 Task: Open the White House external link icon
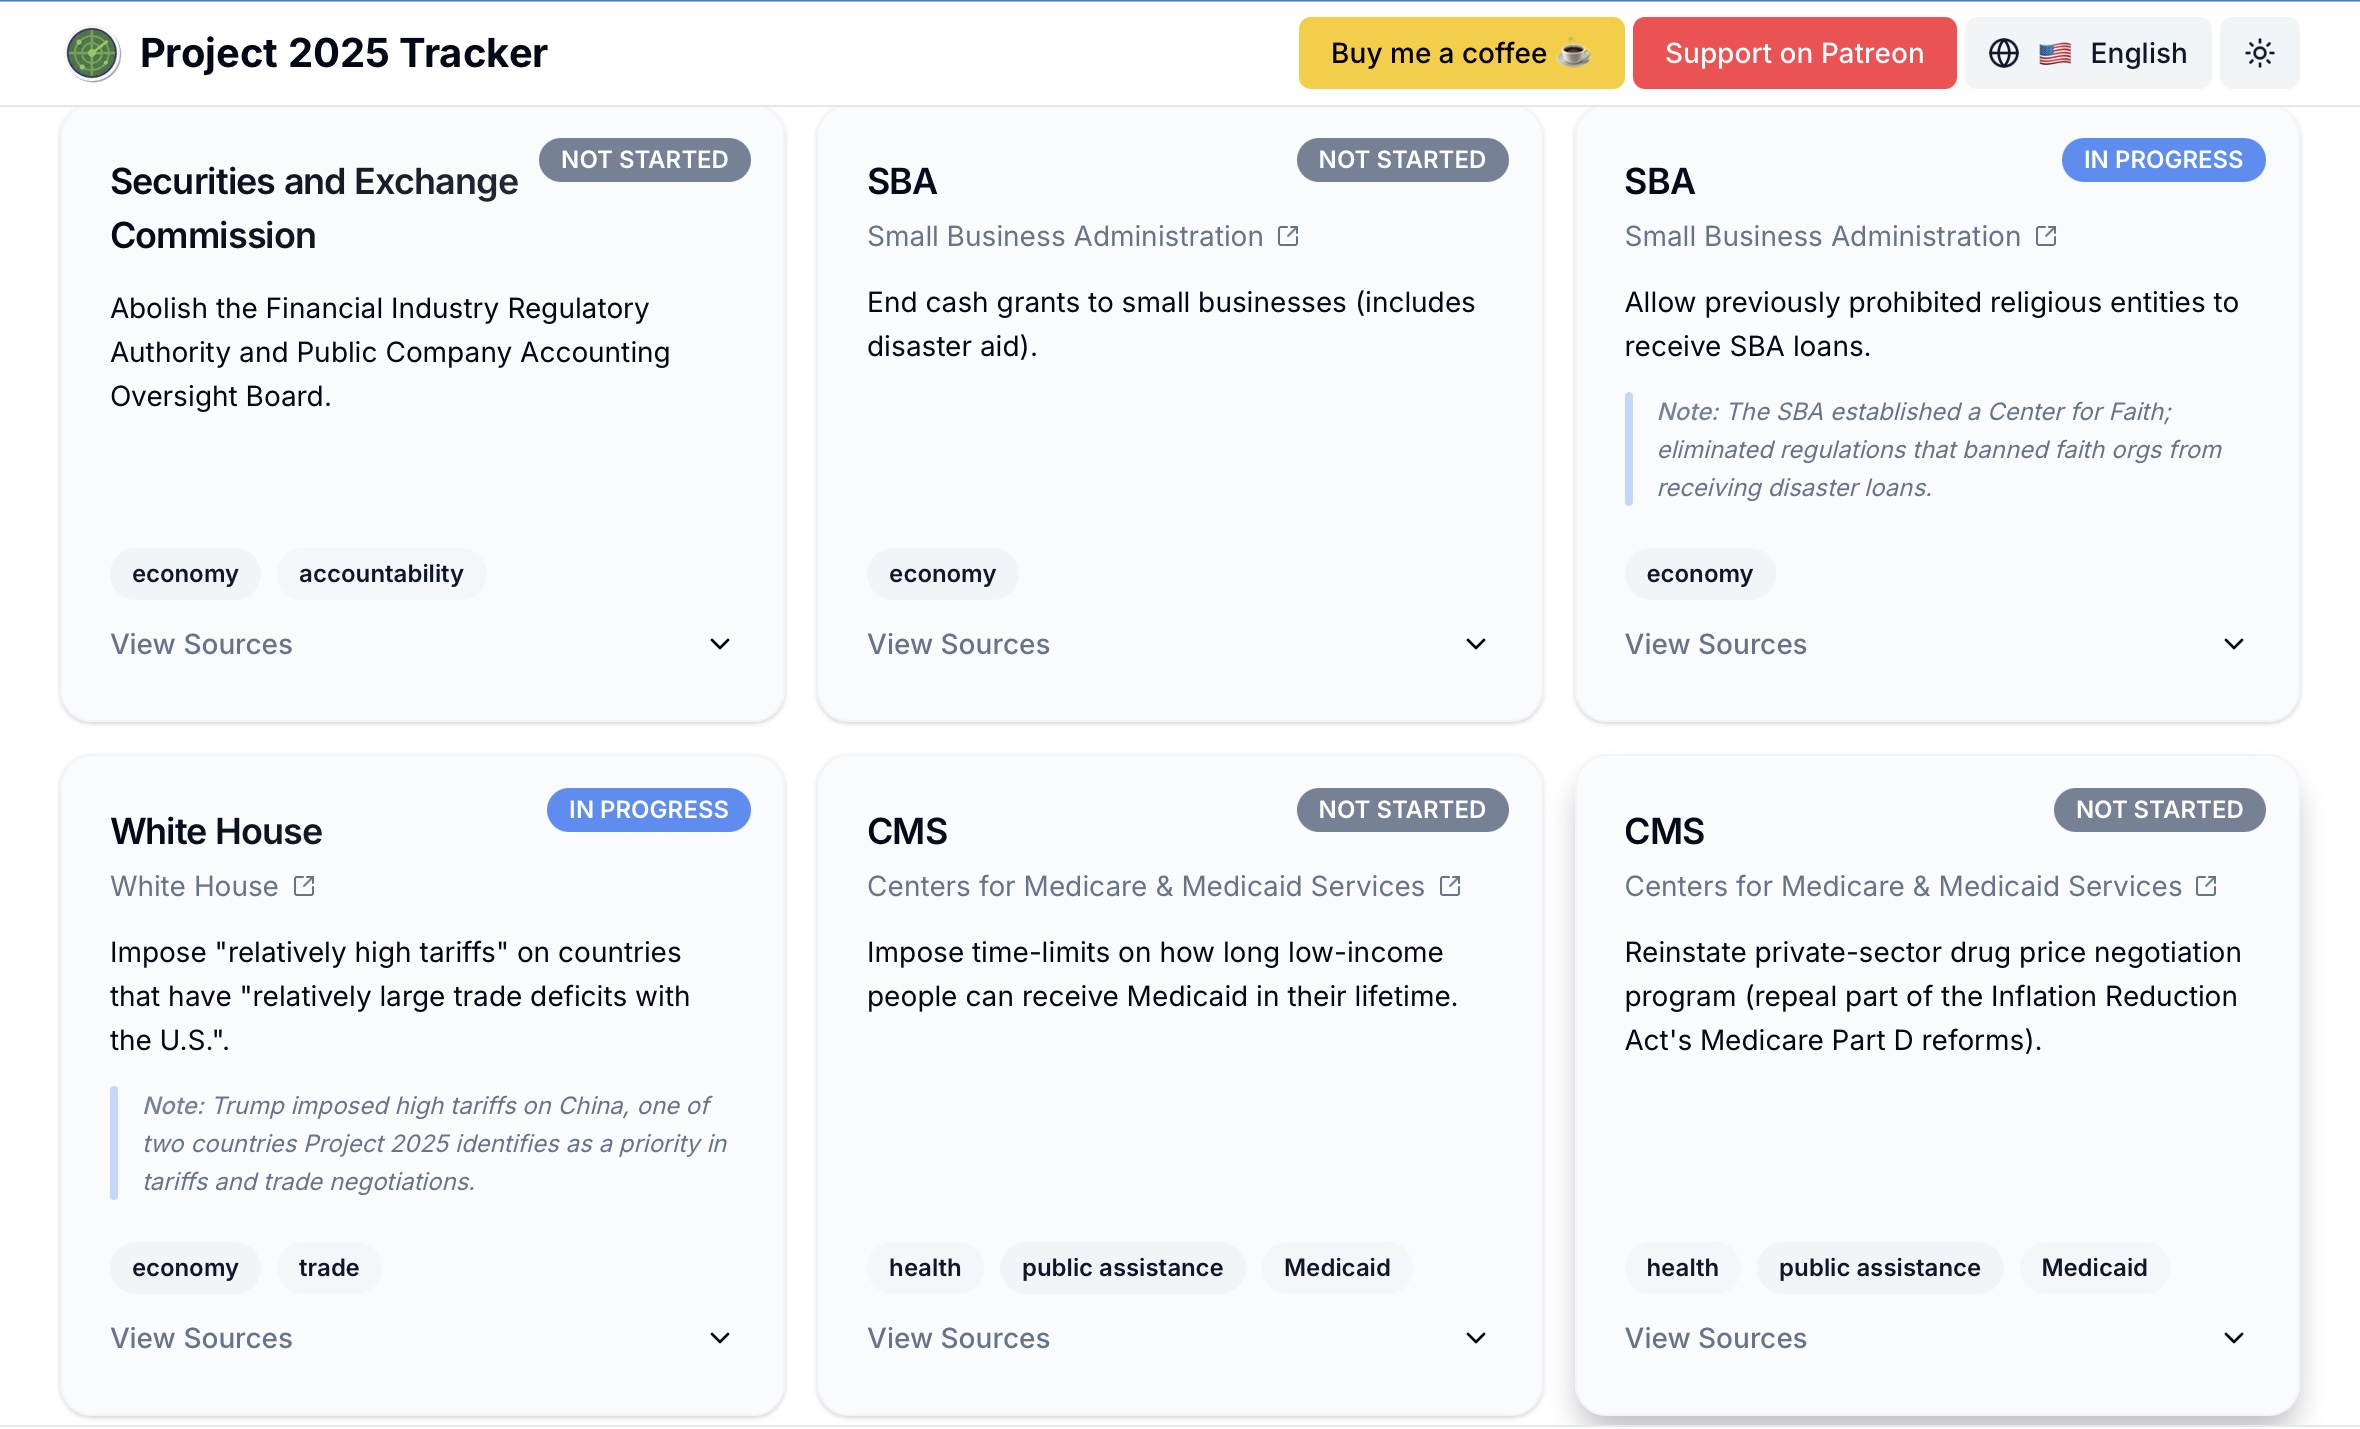[304, 886]
